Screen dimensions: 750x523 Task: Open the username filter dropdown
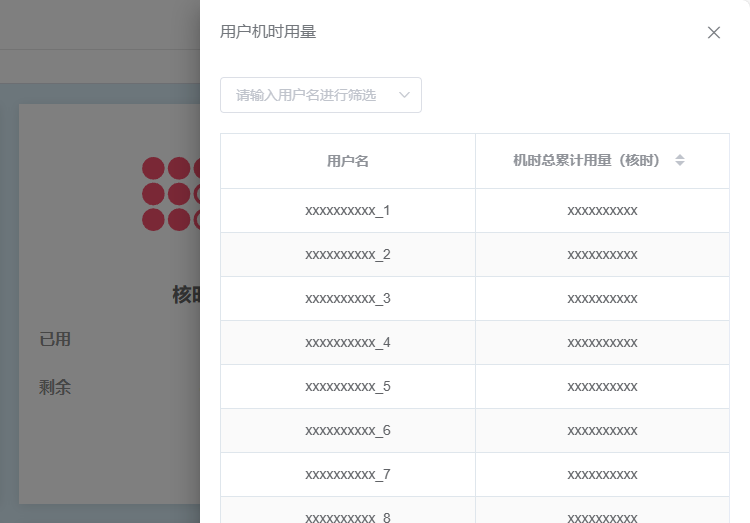point(320,95)
